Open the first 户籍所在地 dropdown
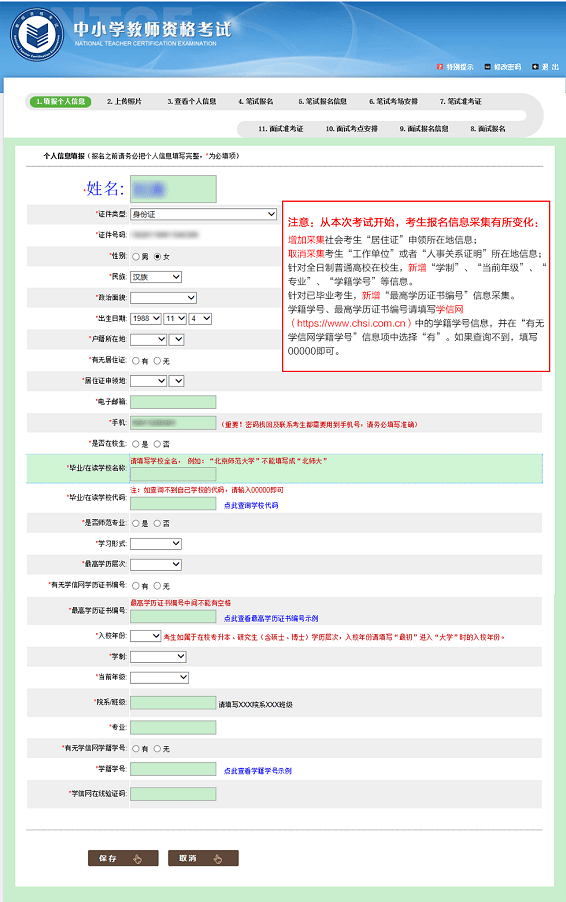The height and width of the screenshot is (902, 566). pyautogui.click(x=148, y=339)
